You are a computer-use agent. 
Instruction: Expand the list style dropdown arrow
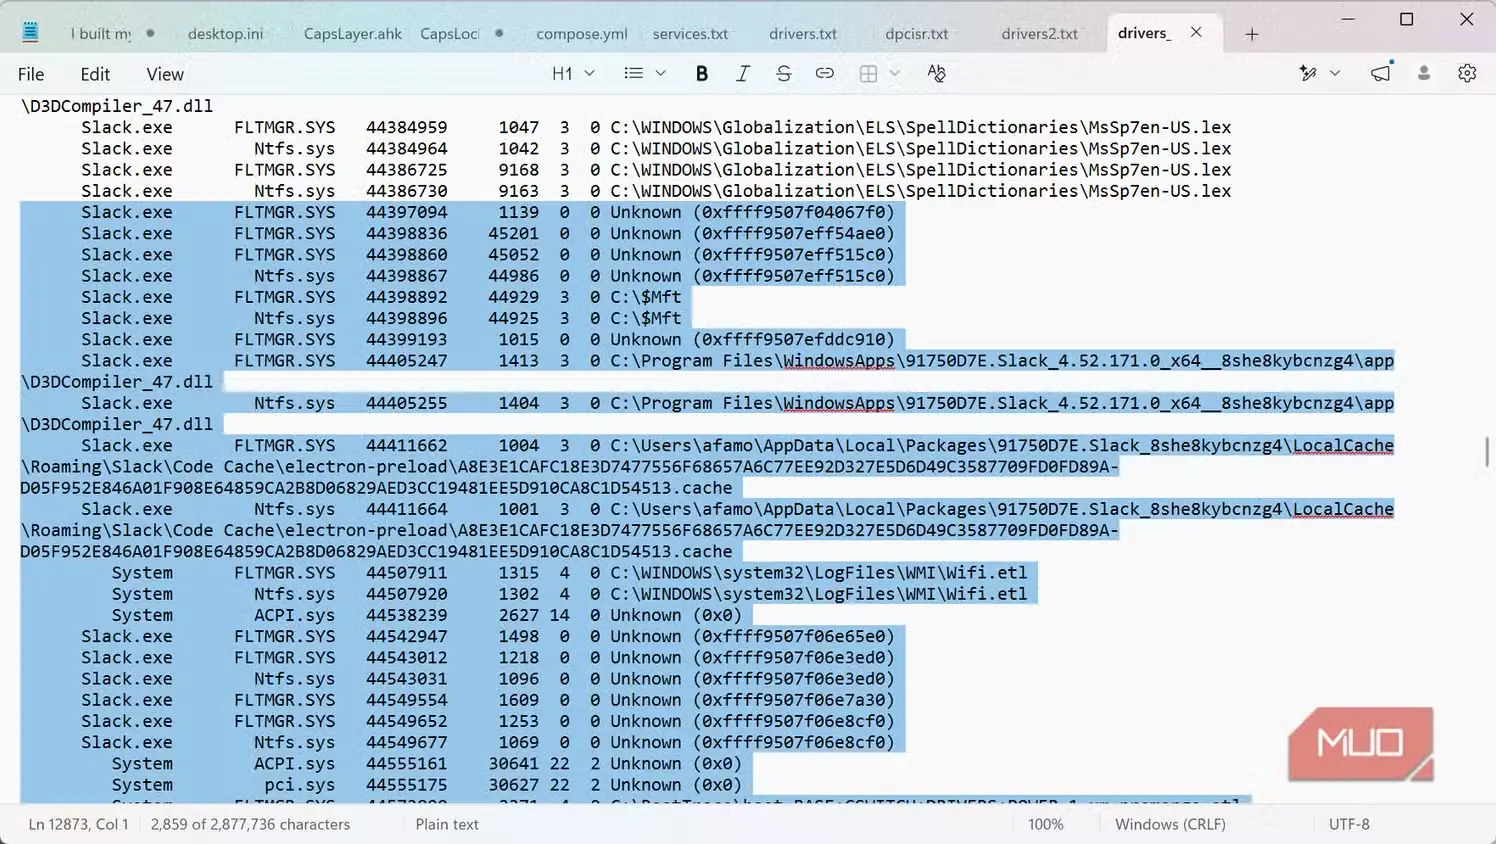[x=660, y=73]
